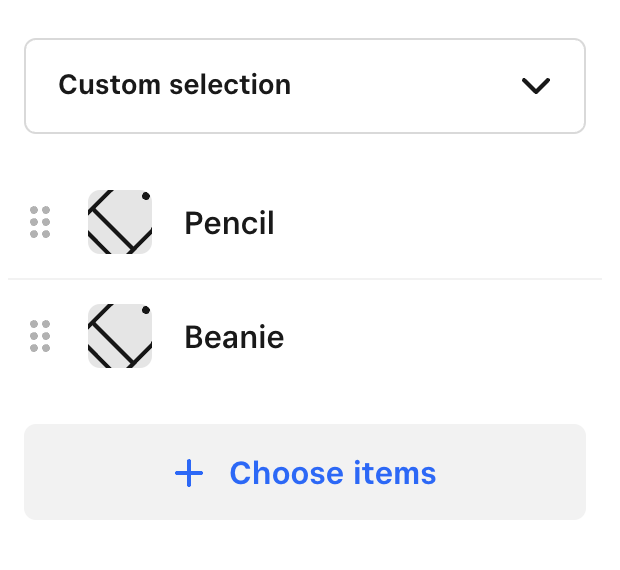Add more items via the gray button
This screenshot has height=570, width=620.
pyautogui.click(x=305, y=472)
